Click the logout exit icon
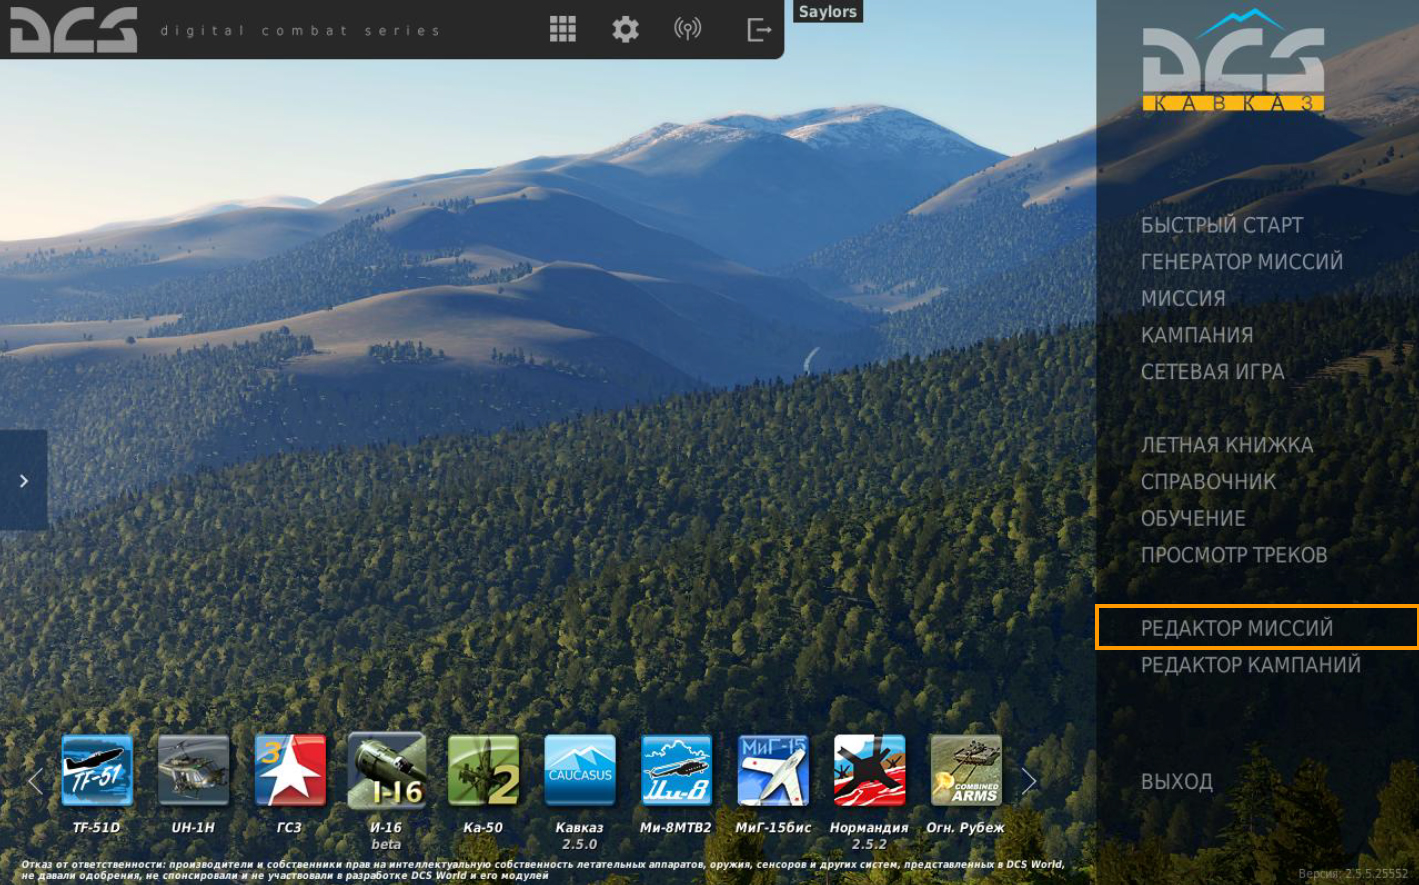Screen dimensions: 1419x885 pyautogui.click(x=759, y=30)
